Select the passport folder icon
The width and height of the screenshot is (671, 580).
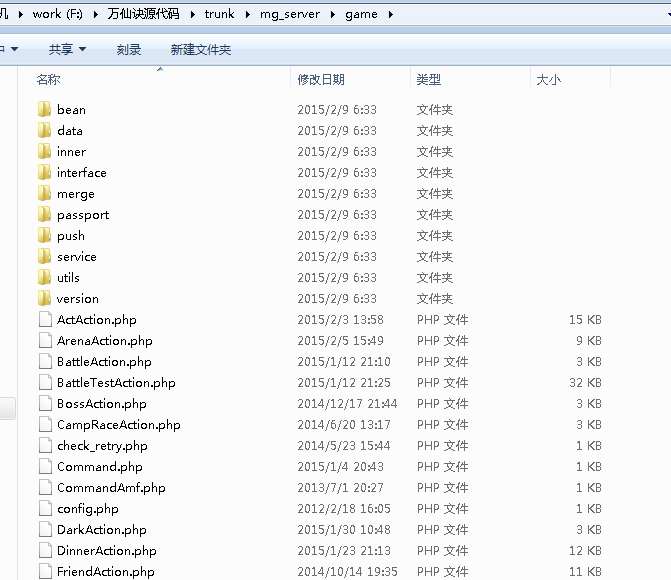click(x=44, y=215)
